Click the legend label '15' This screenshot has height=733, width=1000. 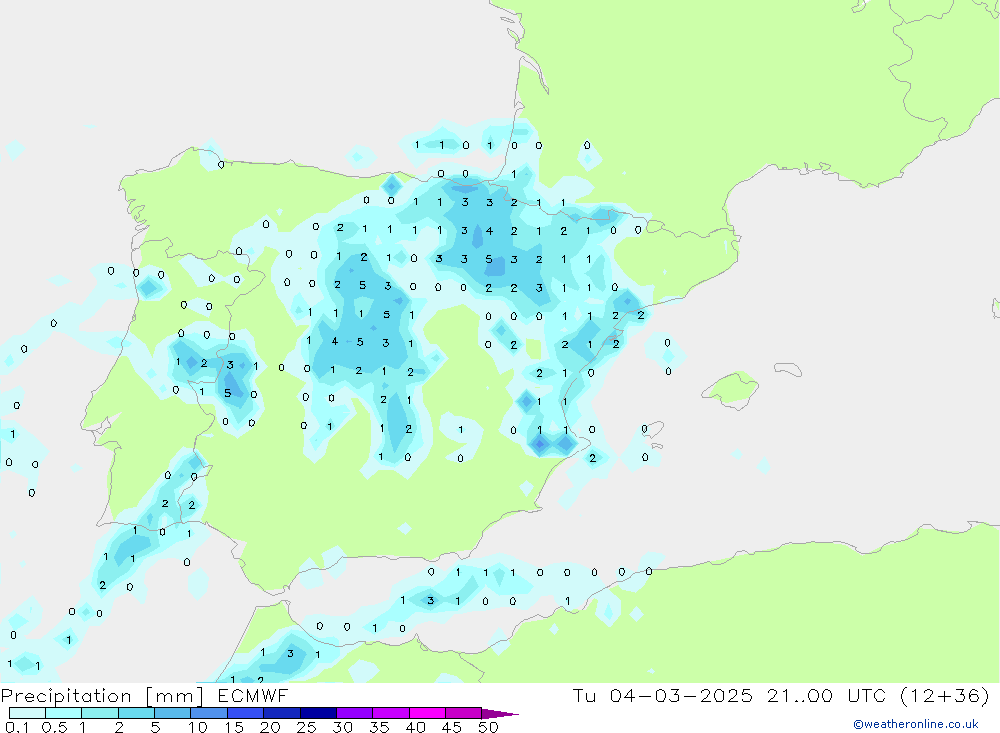[234, 727]
